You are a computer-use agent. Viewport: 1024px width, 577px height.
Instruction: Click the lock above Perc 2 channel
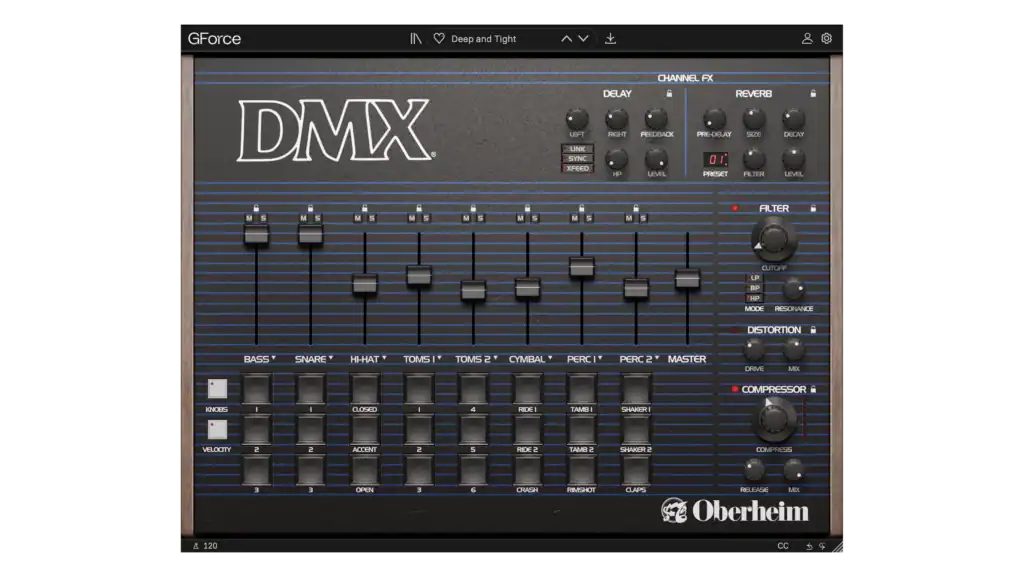tap(635, 208)
